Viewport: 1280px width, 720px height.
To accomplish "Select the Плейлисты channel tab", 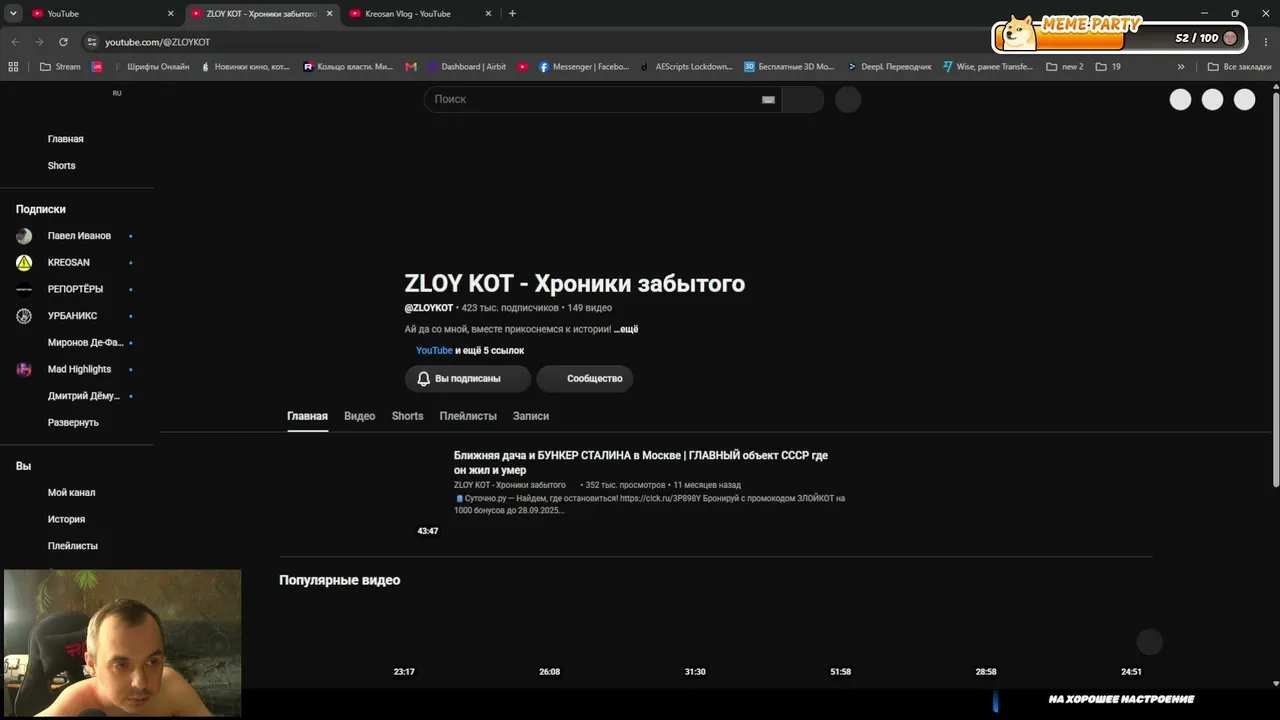I will [468, 416].
